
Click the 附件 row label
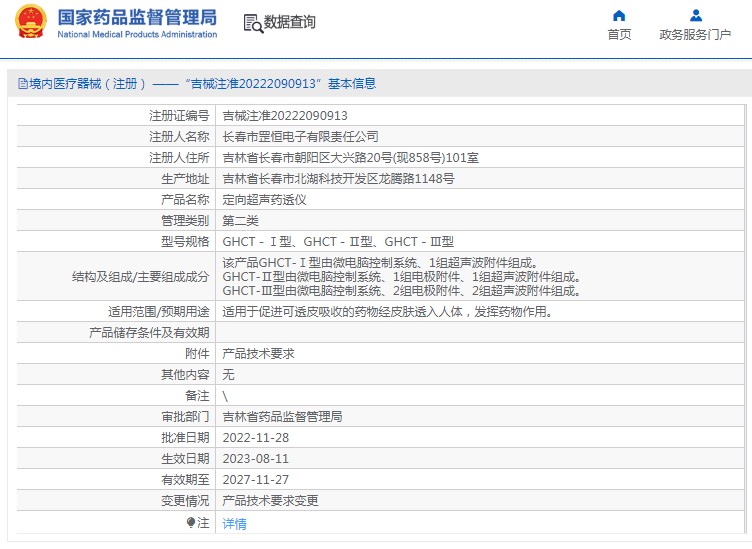[x=197, y=354]
